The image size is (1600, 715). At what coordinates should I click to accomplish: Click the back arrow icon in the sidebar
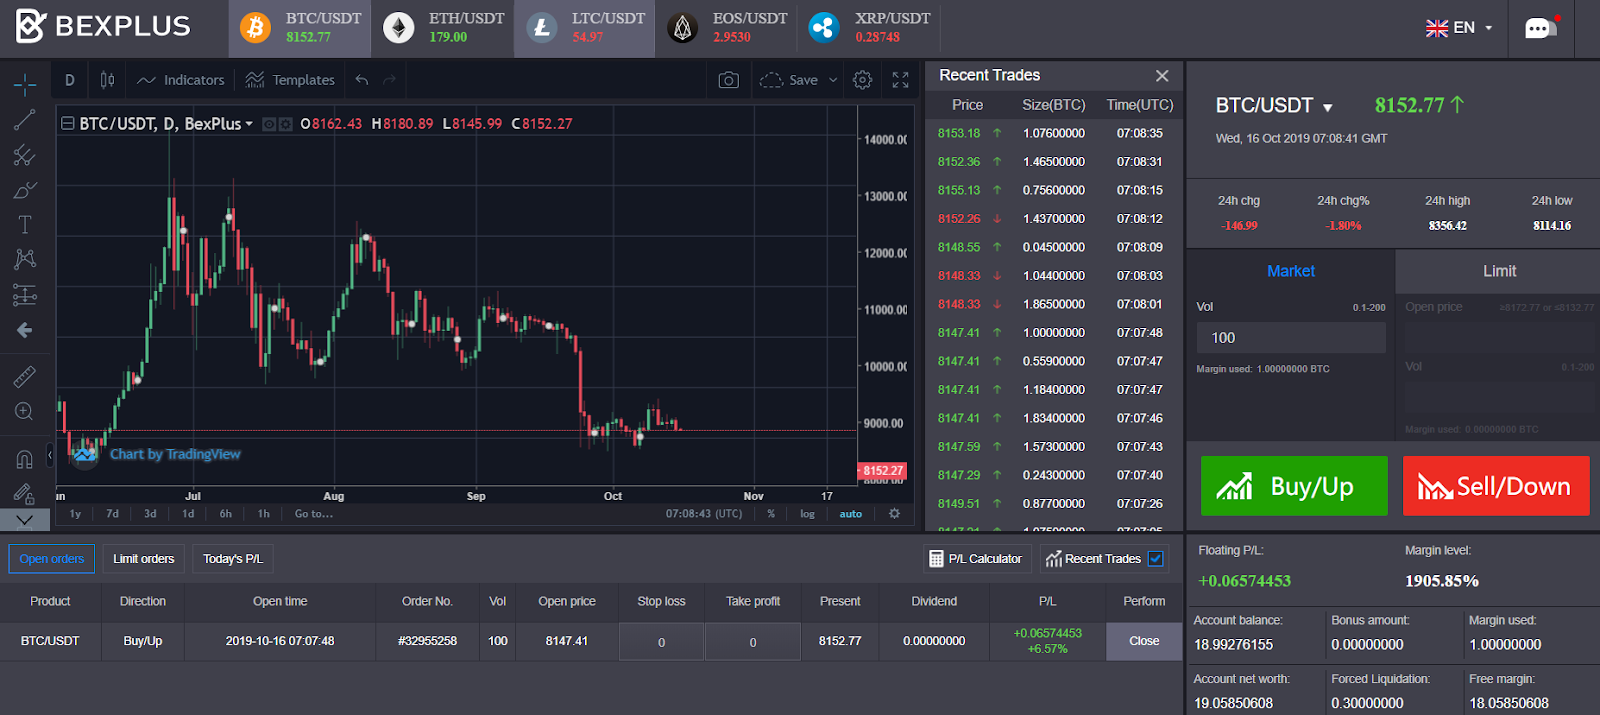point(25,330)
